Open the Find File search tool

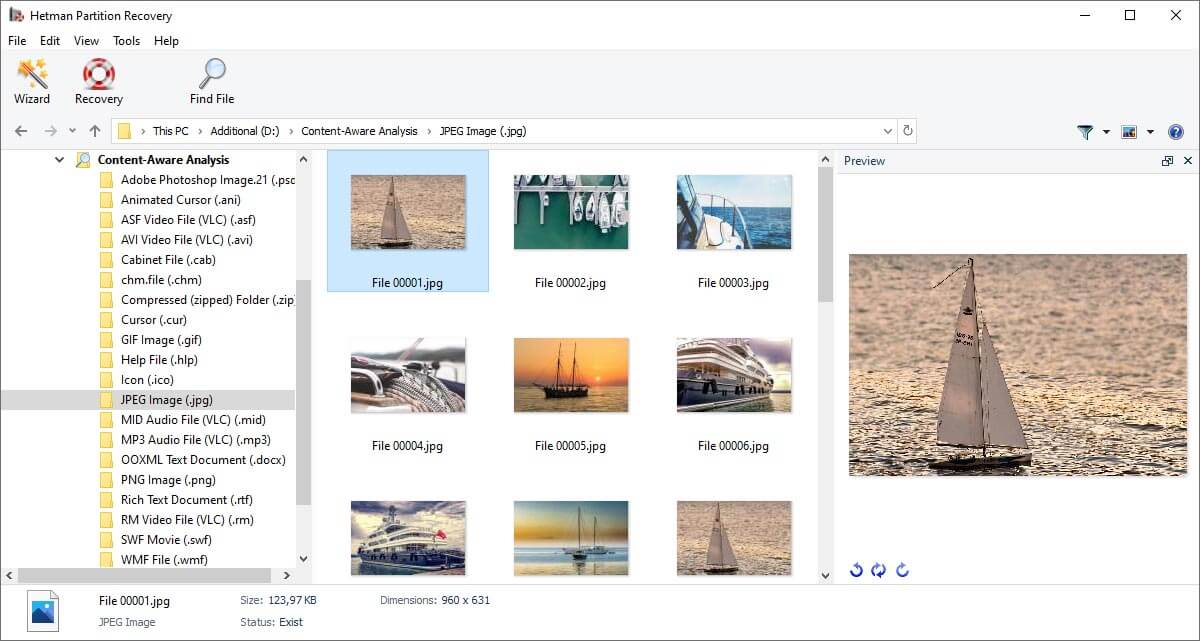[212, 81]
